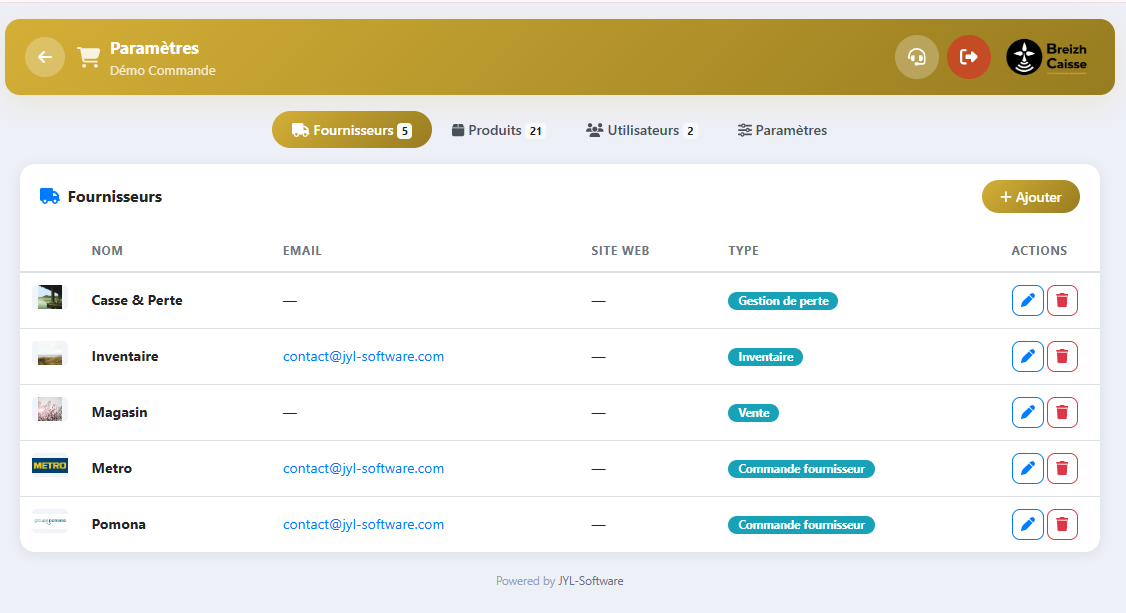Image resolution: width=1126 pixels, height=613 pixels.
Task: Delete the Metro supplier
Action: 1062,468
